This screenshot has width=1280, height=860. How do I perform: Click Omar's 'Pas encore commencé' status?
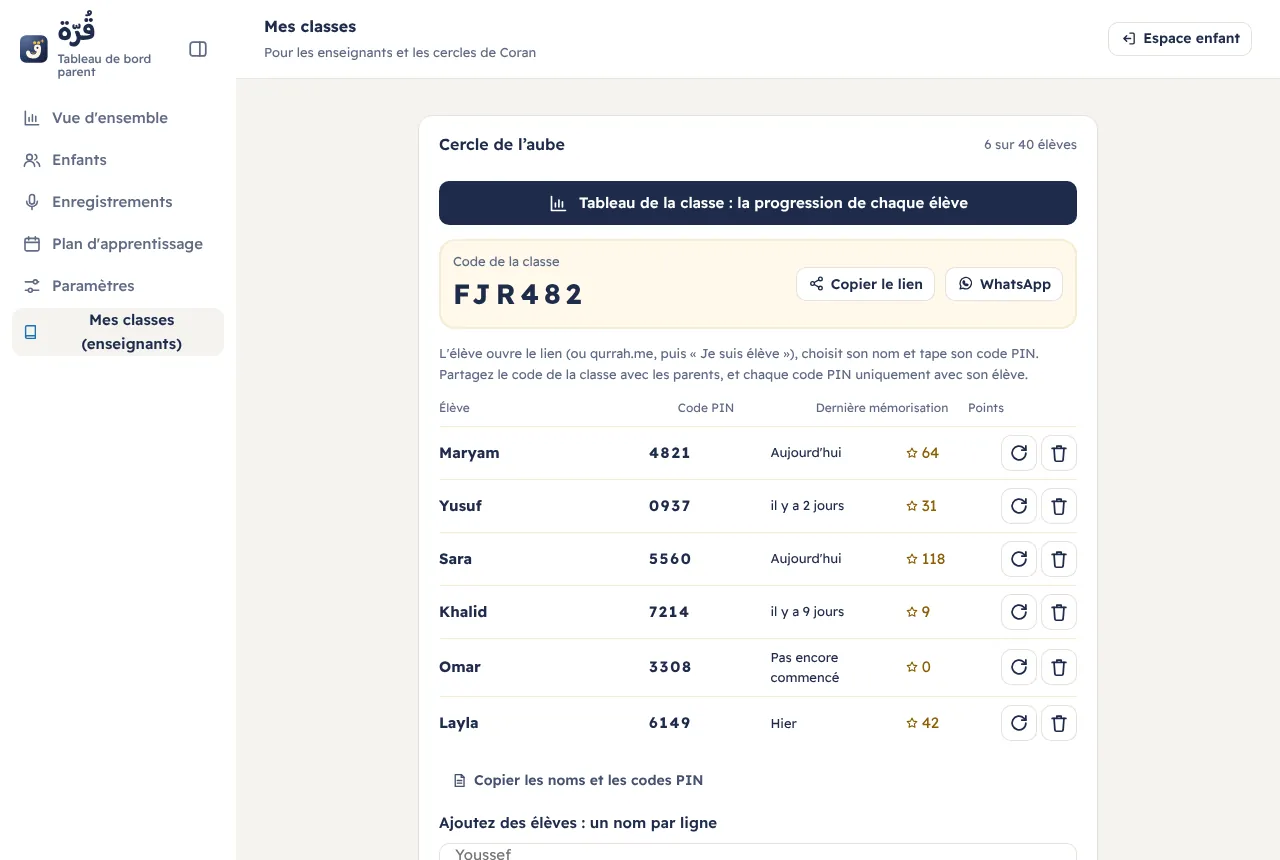click(805, 667)
